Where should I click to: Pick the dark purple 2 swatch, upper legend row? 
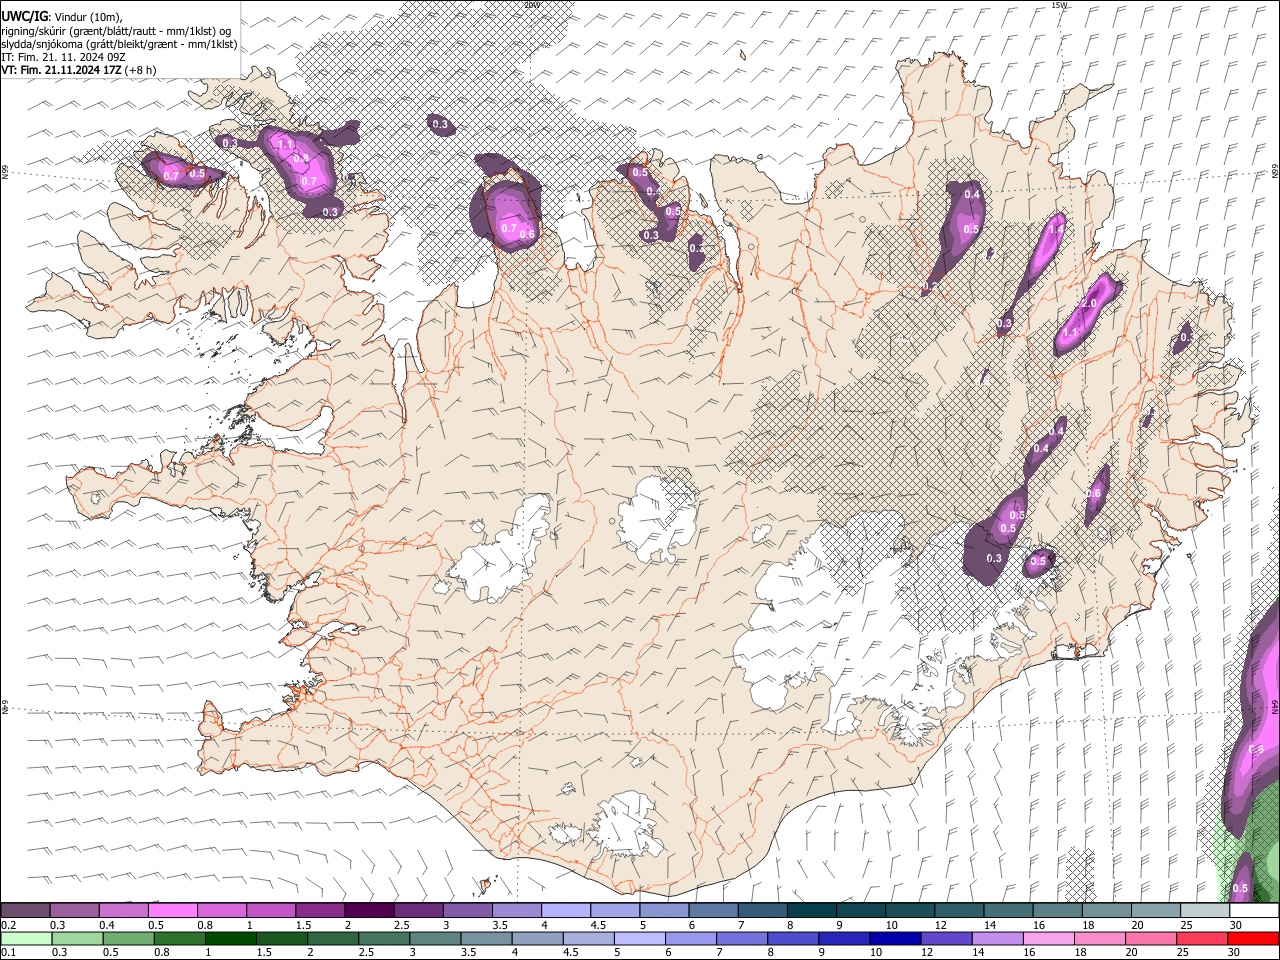coord(368,911)
